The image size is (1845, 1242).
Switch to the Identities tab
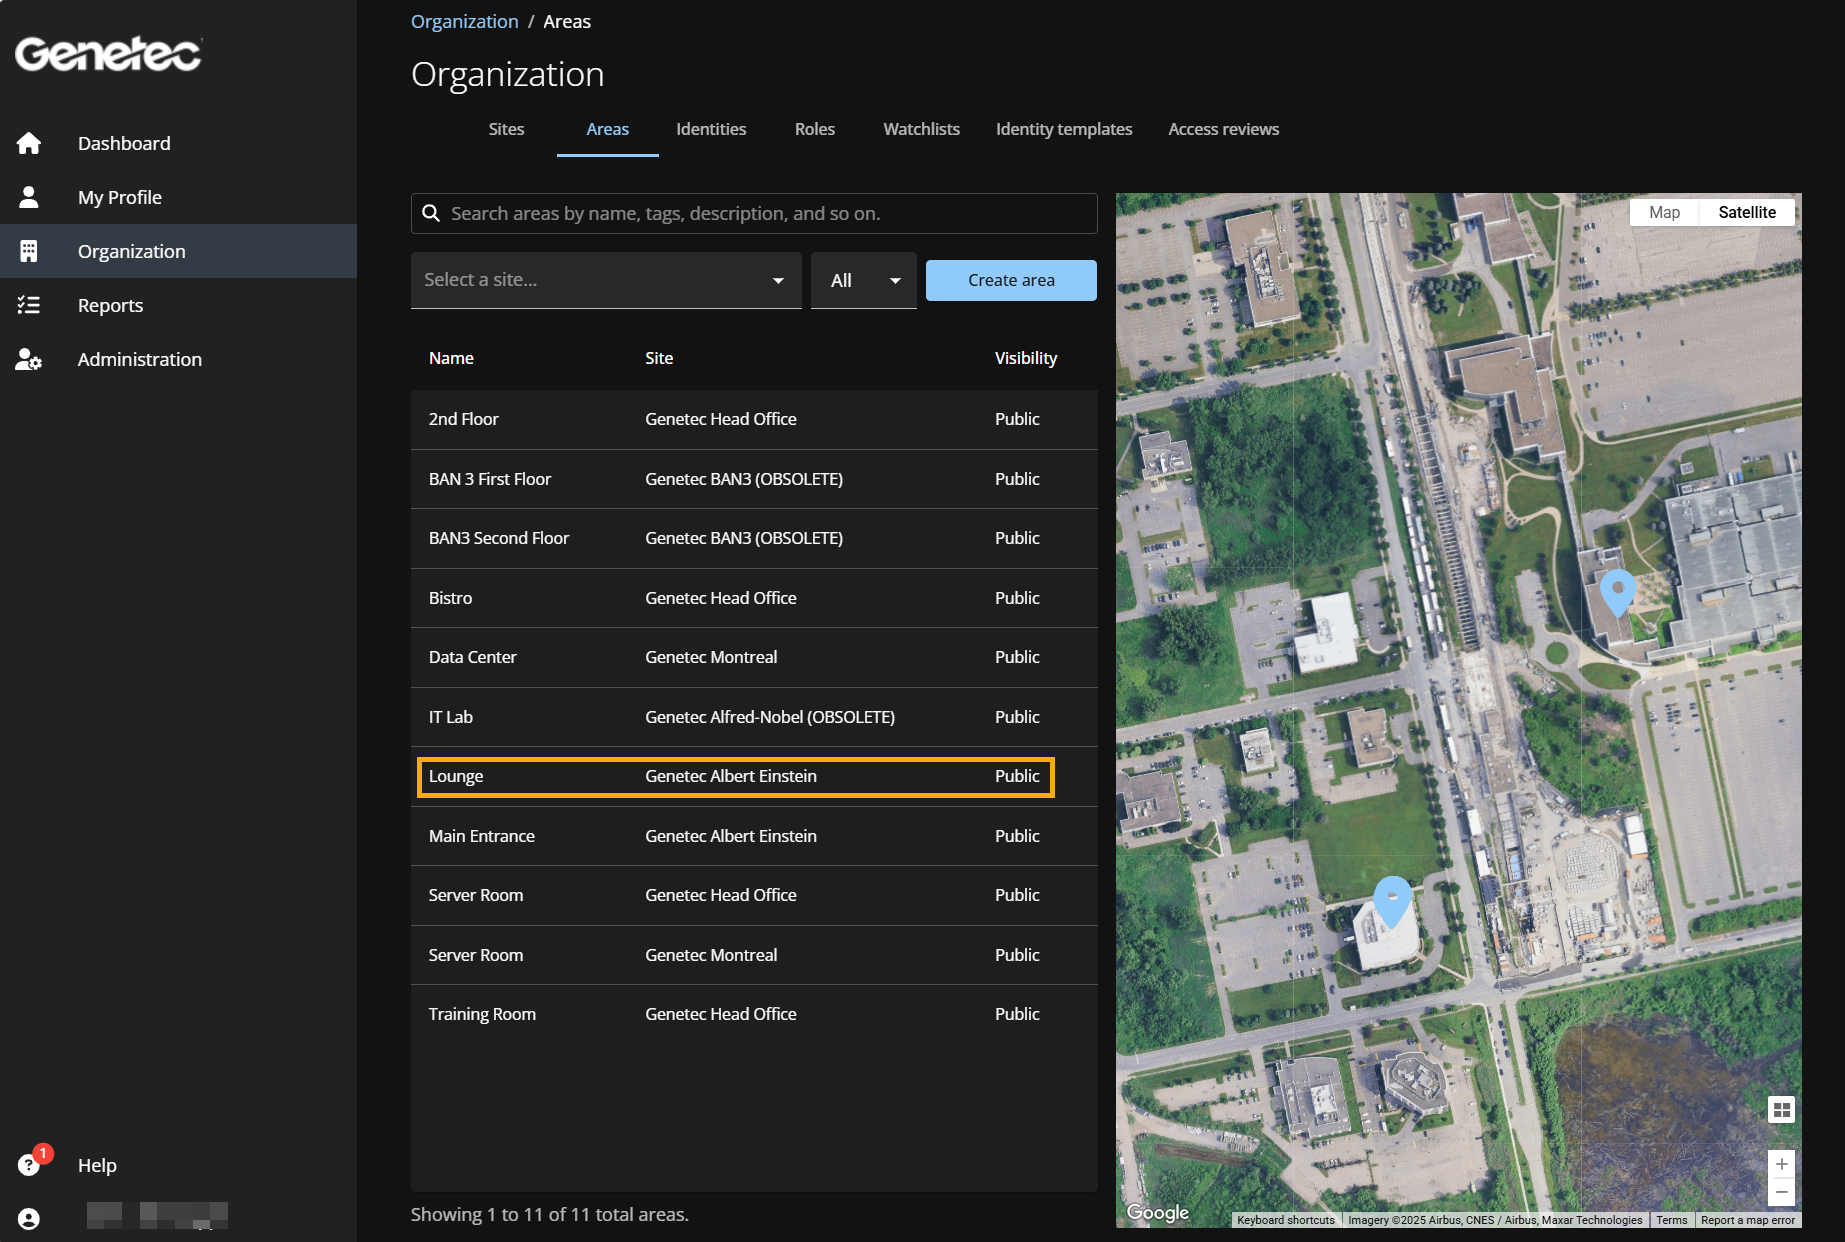[710, 129]
